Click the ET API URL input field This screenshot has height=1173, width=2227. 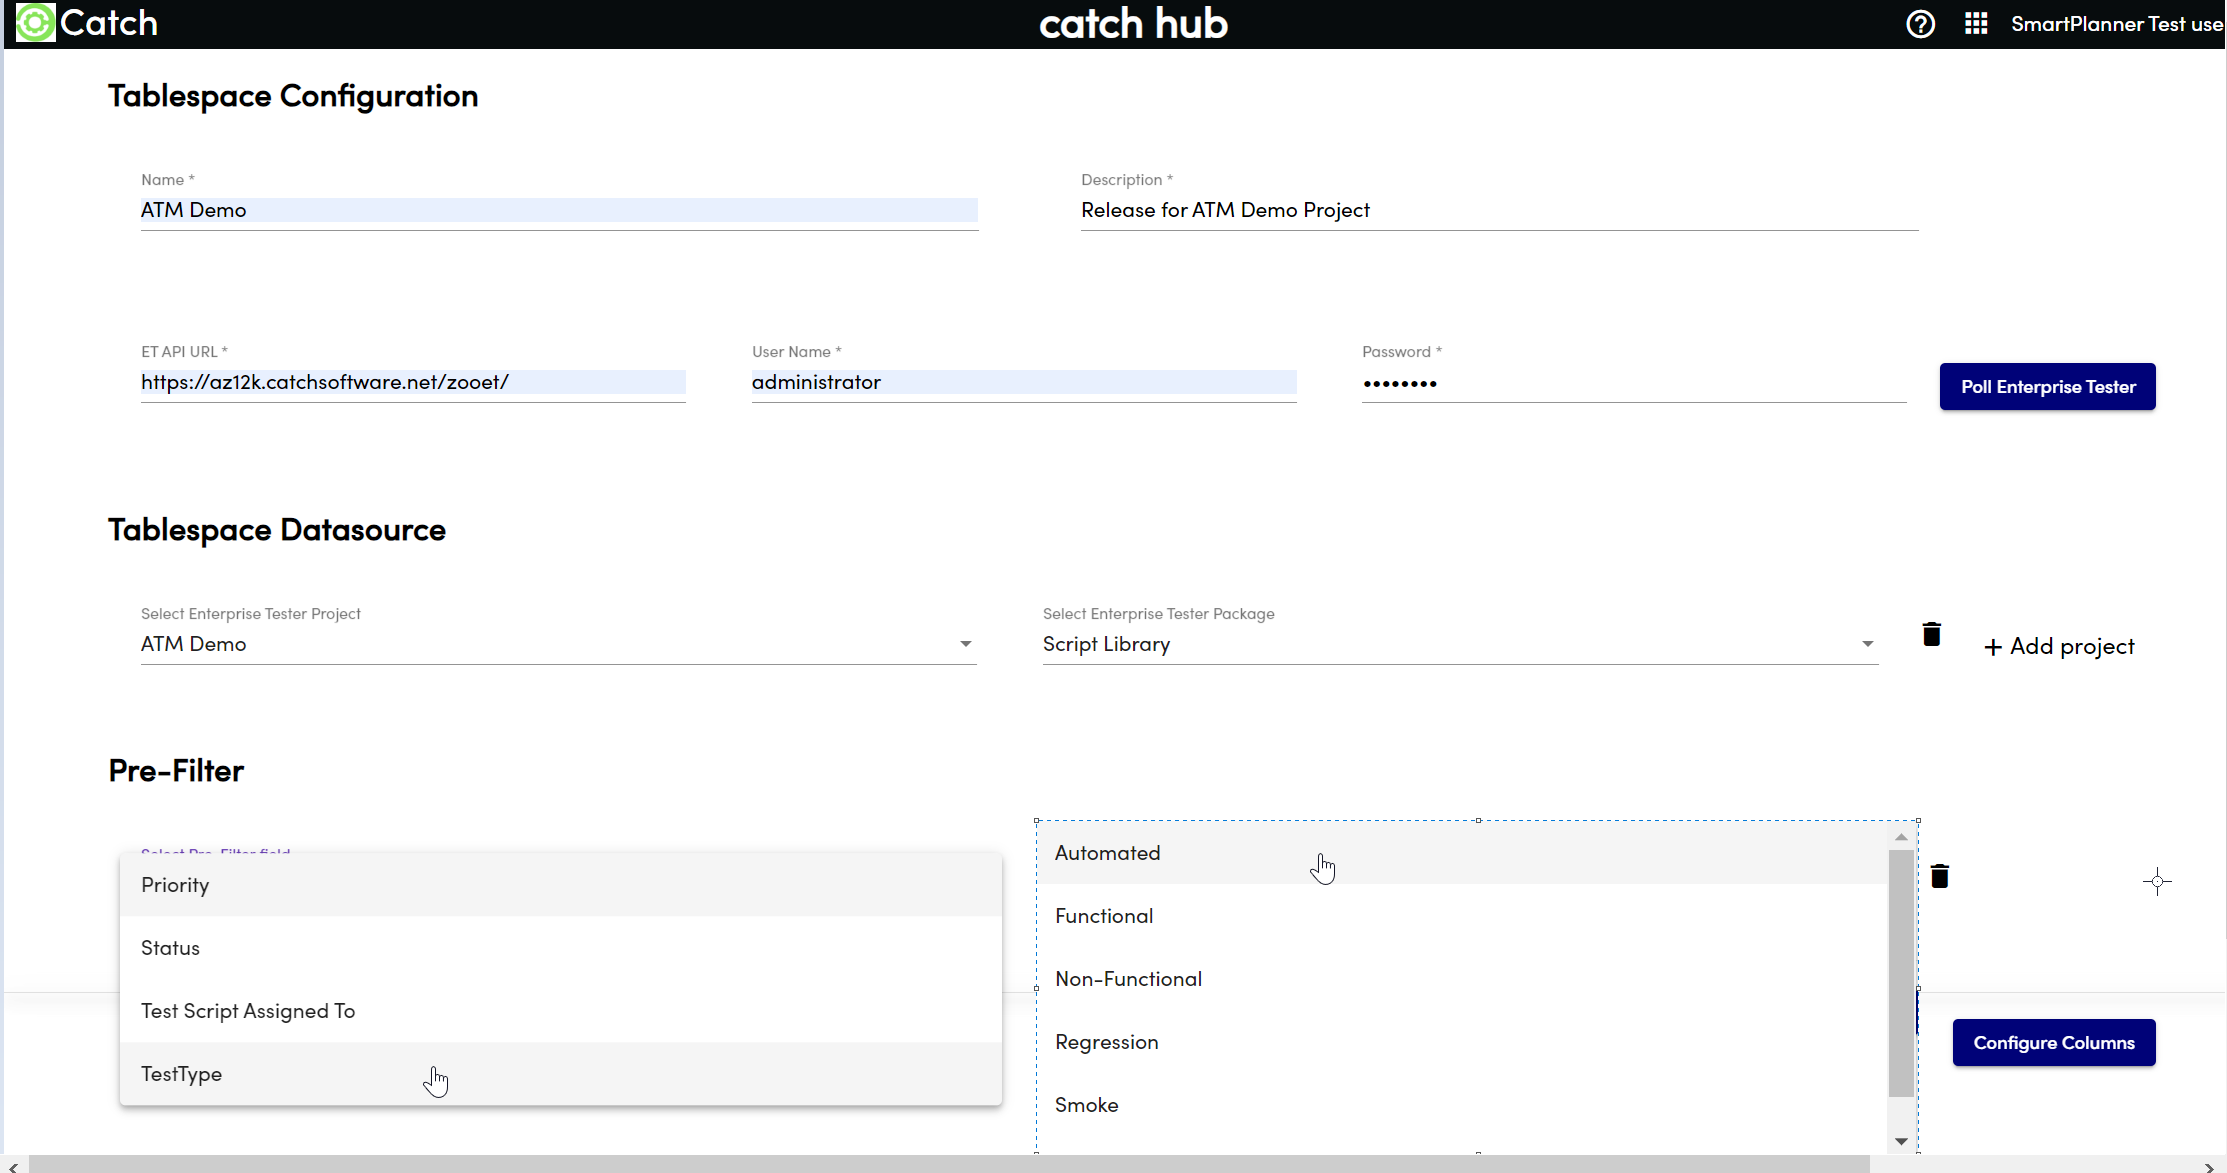pos(412,382)
